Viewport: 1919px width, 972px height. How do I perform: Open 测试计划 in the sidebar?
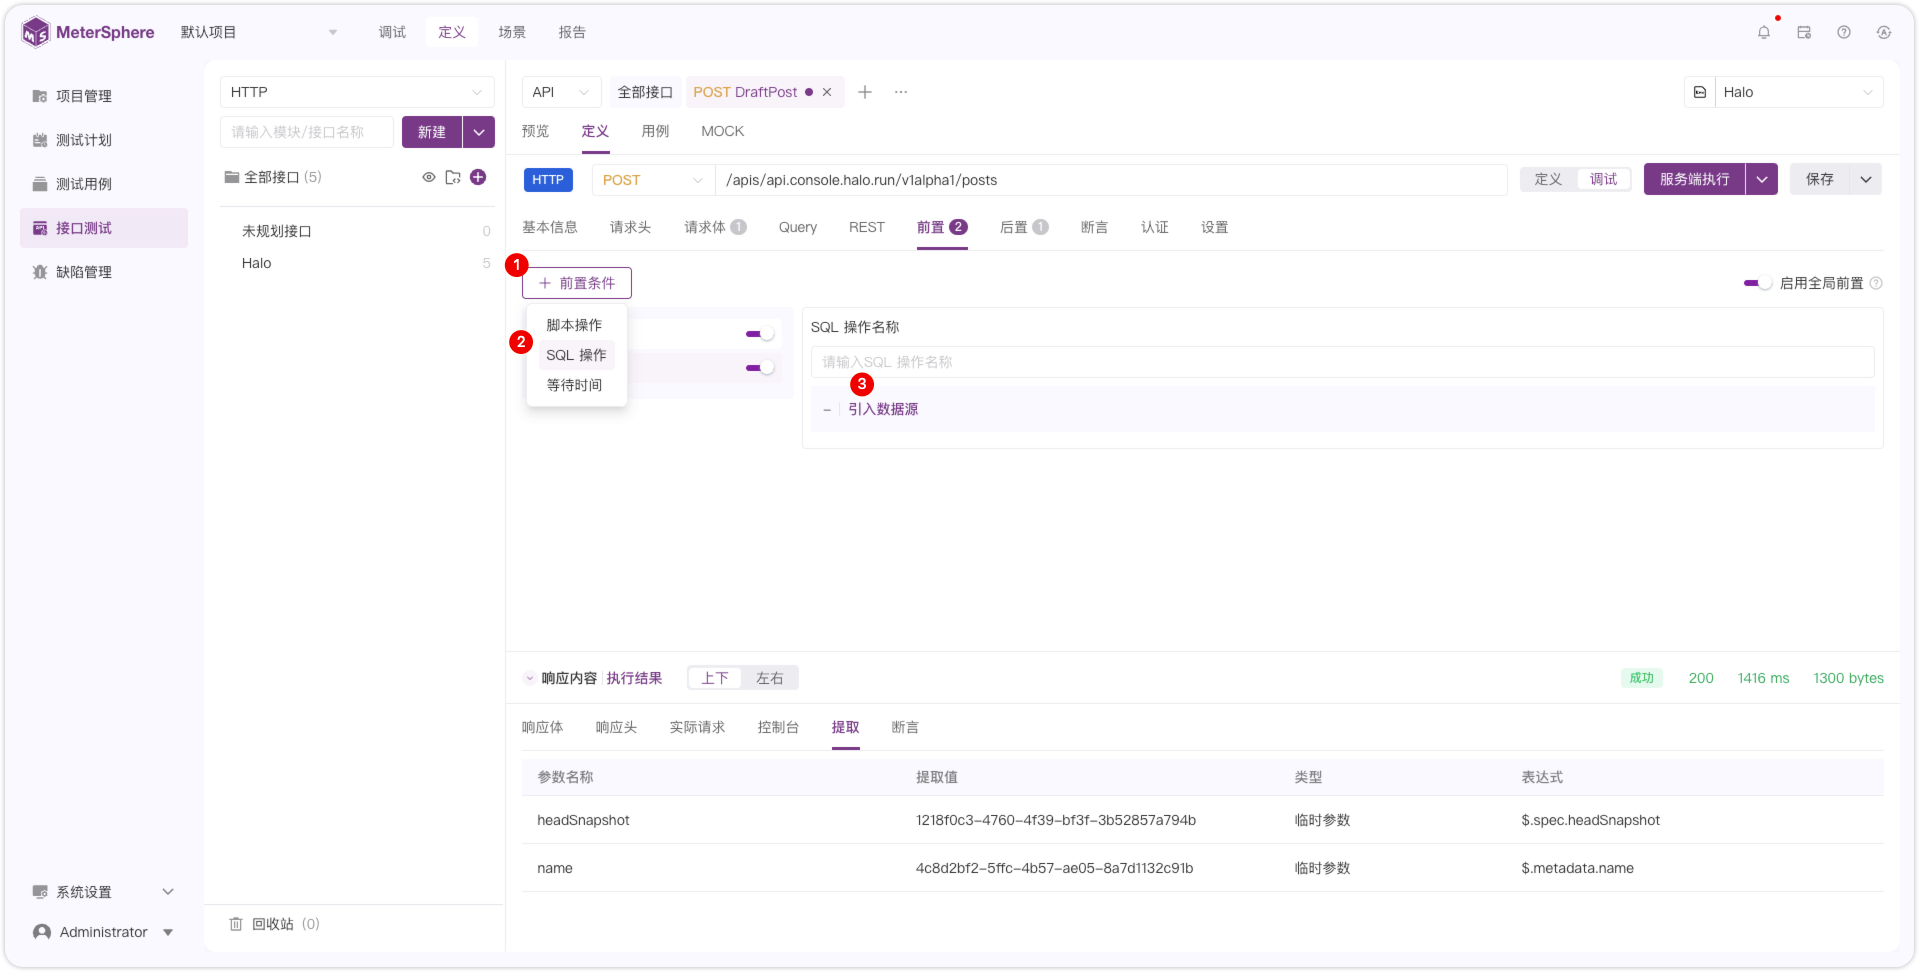click(84, 140)
